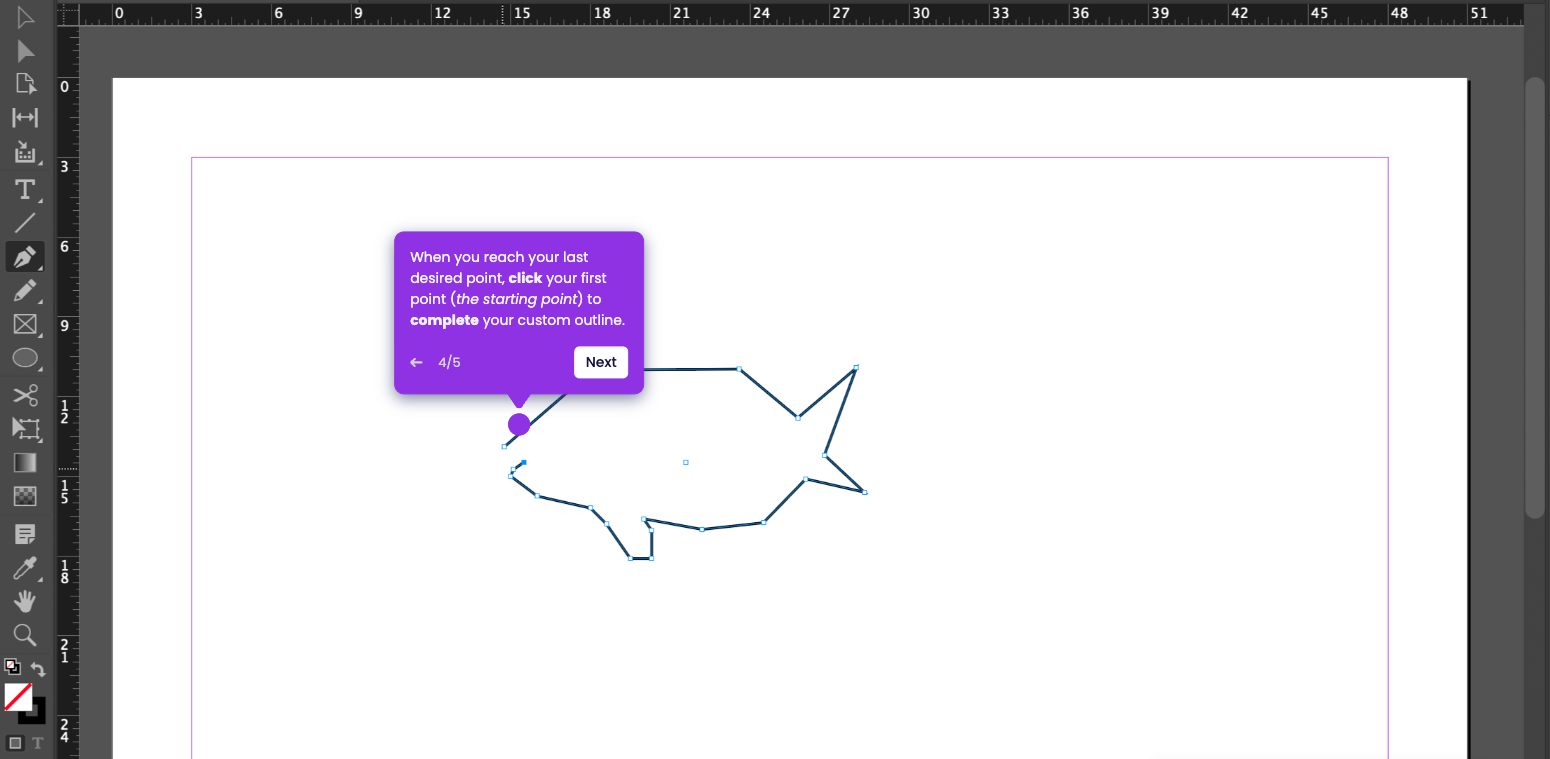Click the vertical scrollbar thumb
1550x759 pixels.
(x=1535, y=297)
